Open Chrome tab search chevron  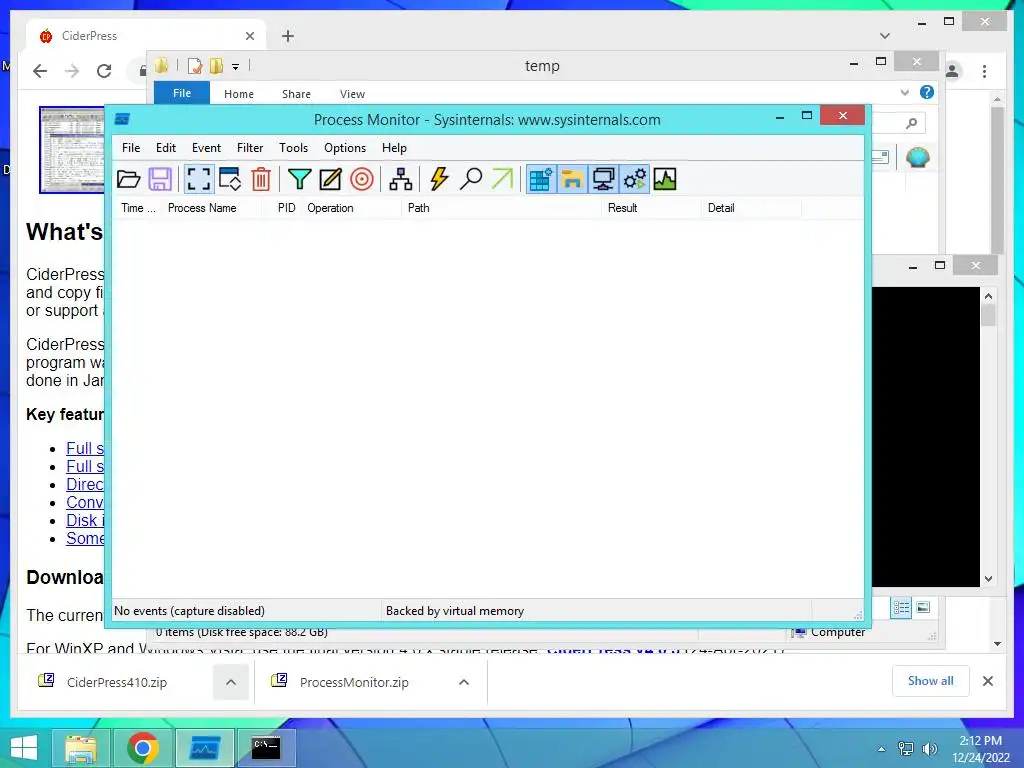point(884,36)
